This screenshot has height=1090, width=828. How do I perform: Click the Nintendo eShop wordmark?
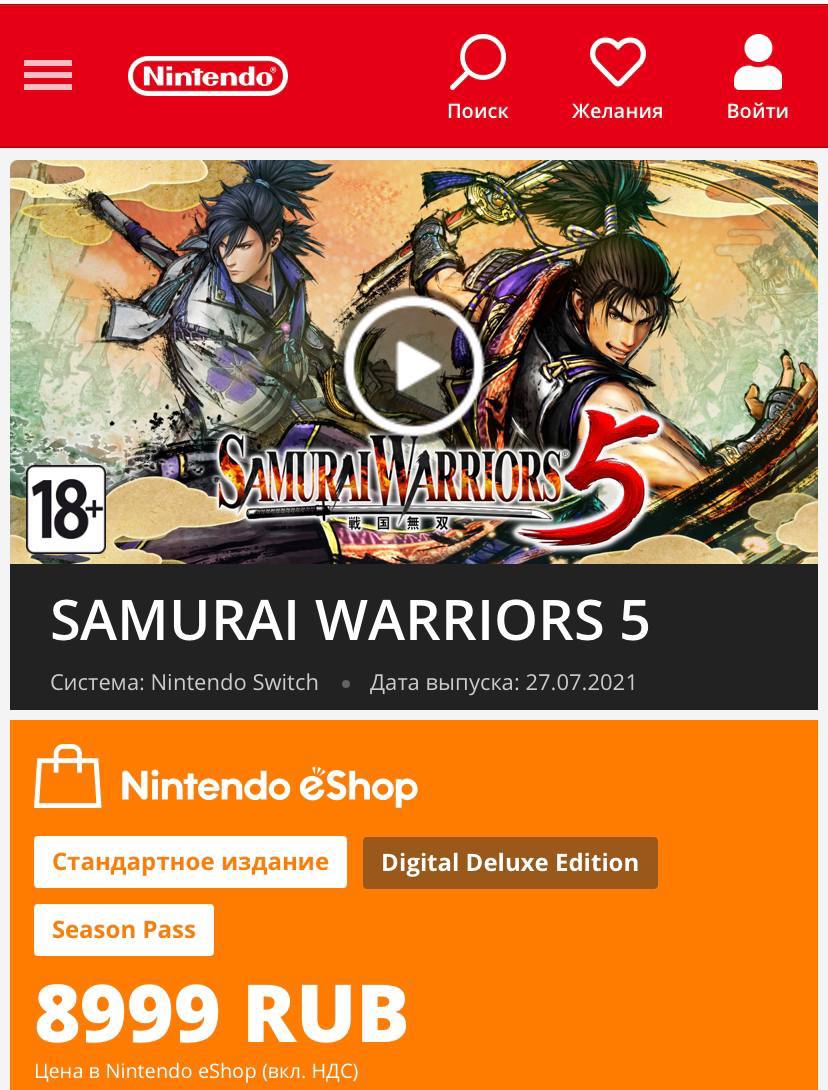click(x=269, y=786)
